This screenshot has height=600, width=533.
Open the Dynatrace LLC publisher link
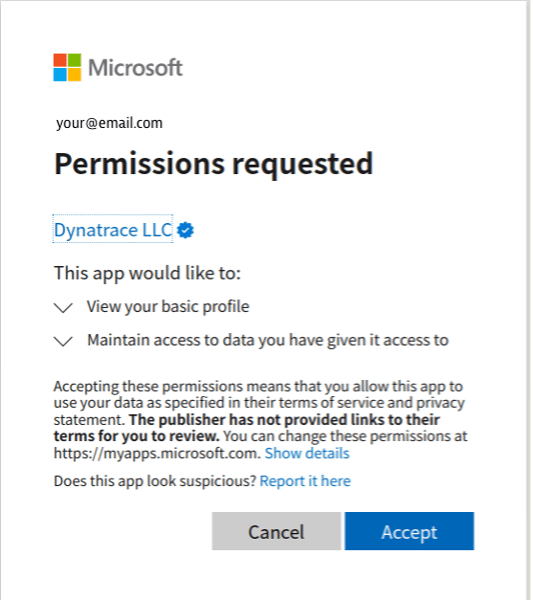tap(113, 230)
